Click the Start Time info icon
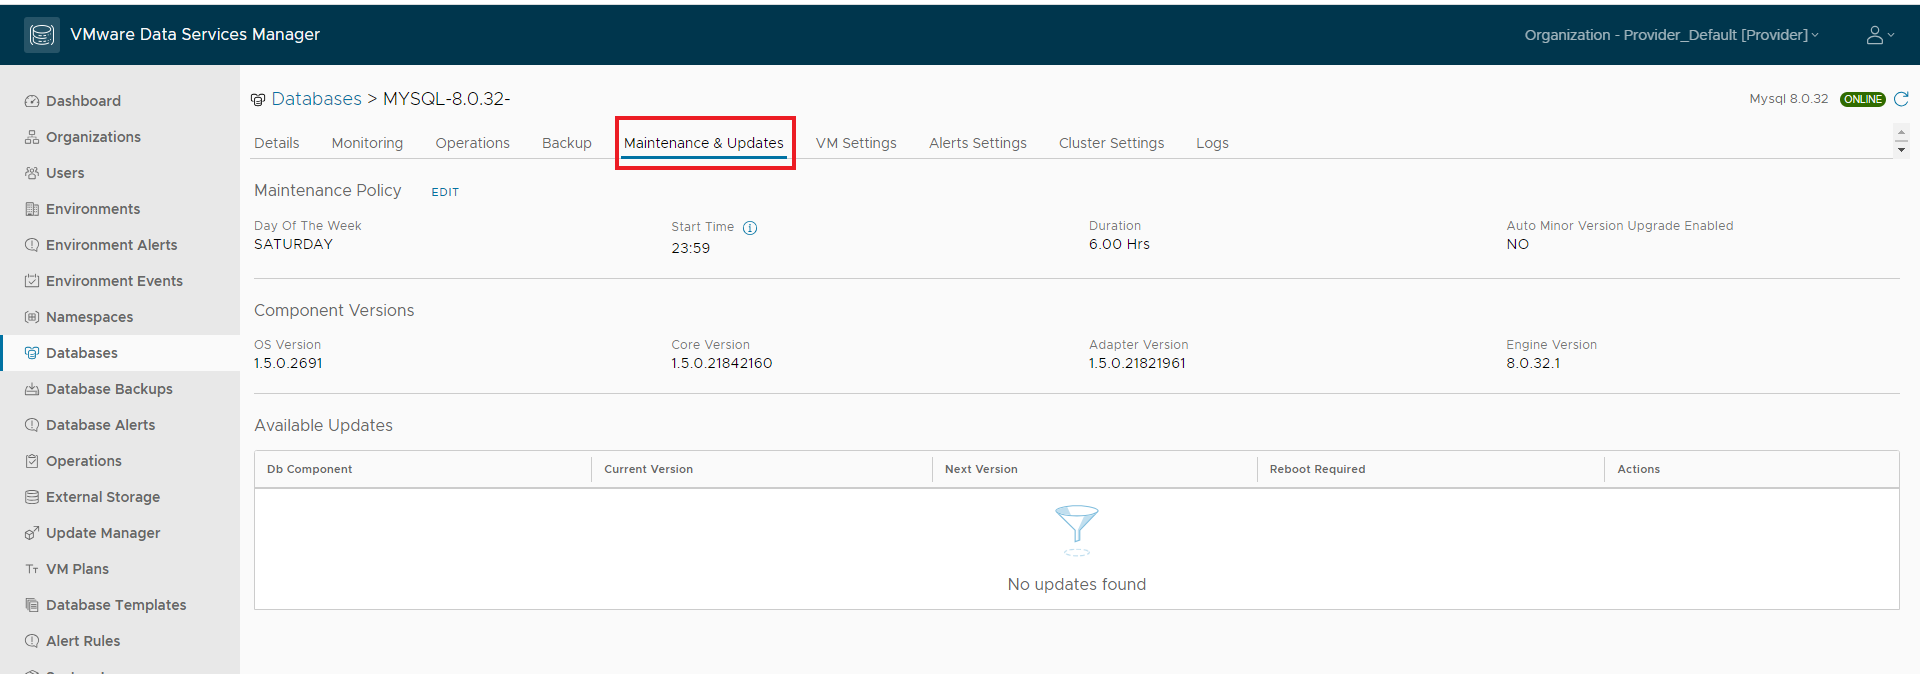The image size is (1920, 674). click(x=750, y=228)
